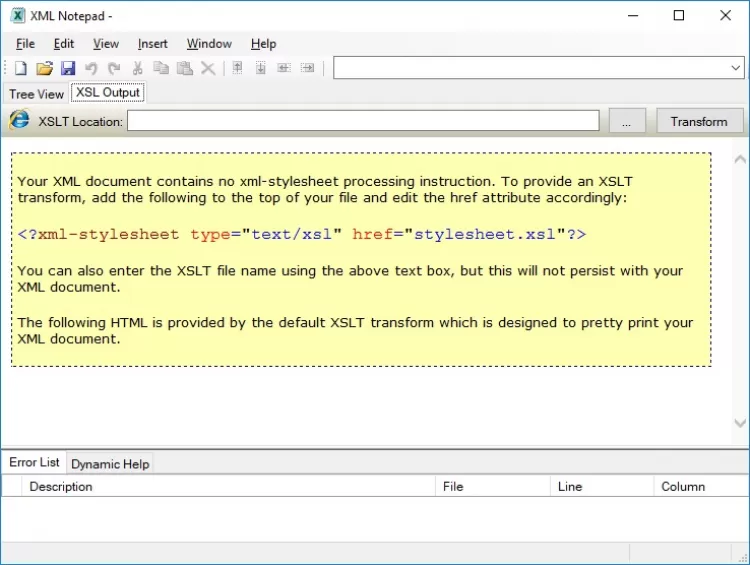
Task: Save the document with the floppy disk icon
Action: (x=68, y=68)
